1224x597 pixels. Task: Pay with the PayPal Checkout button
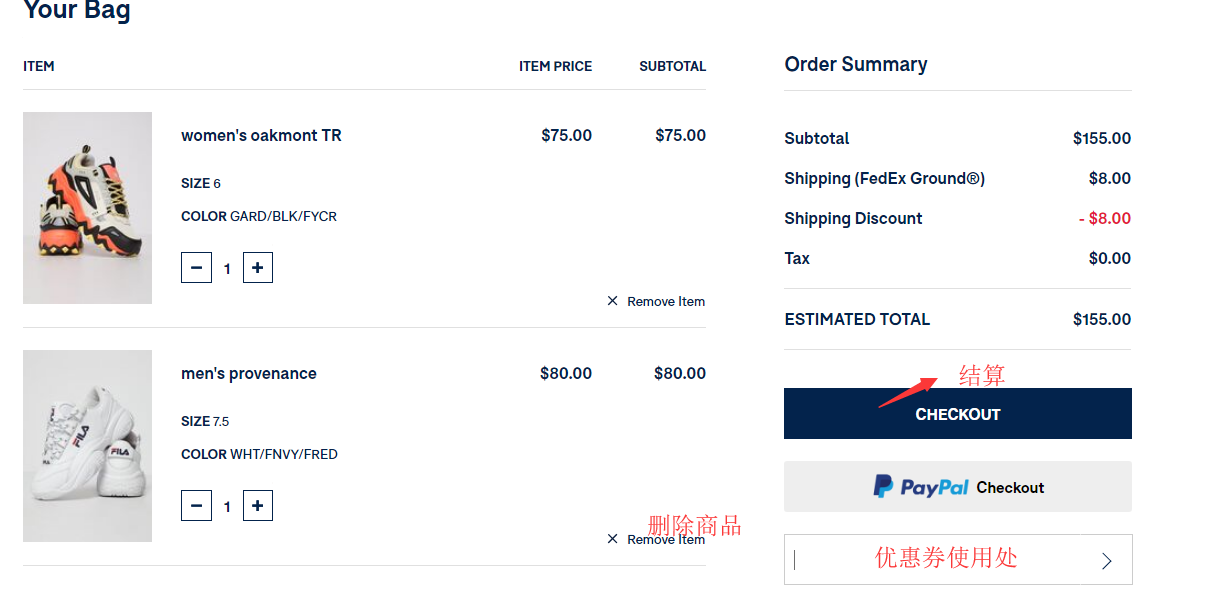point(957,487)
